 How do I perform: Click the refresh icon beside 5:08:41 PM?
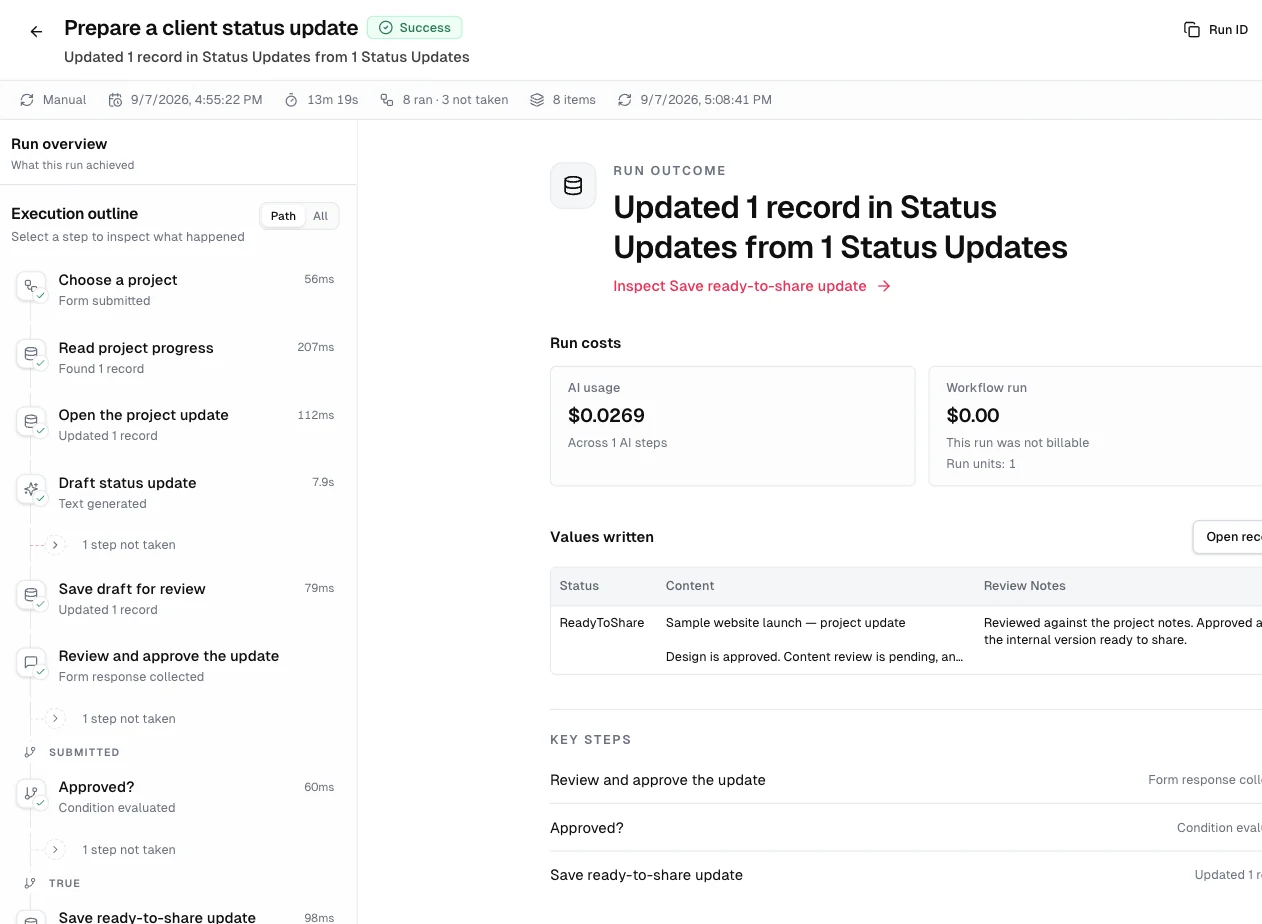(x=625, y=100)
